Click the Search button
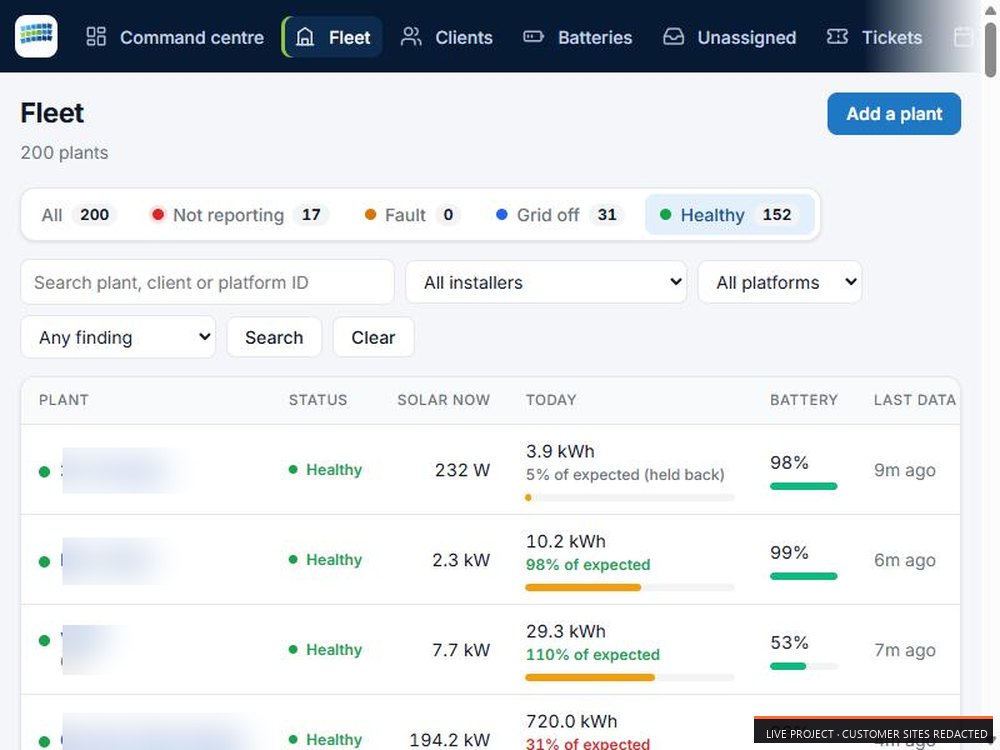 (274, 337)
